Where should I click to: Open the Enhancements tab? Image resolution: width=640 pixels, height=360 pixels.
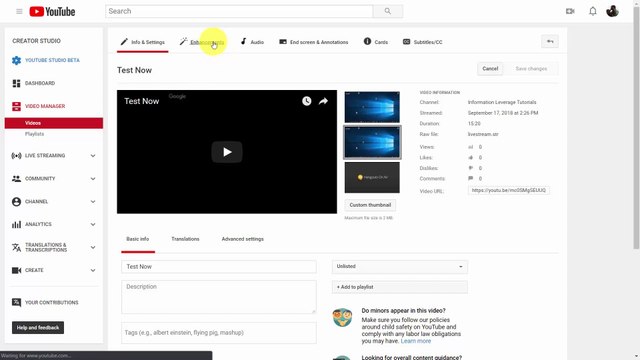tap(202, 42)
